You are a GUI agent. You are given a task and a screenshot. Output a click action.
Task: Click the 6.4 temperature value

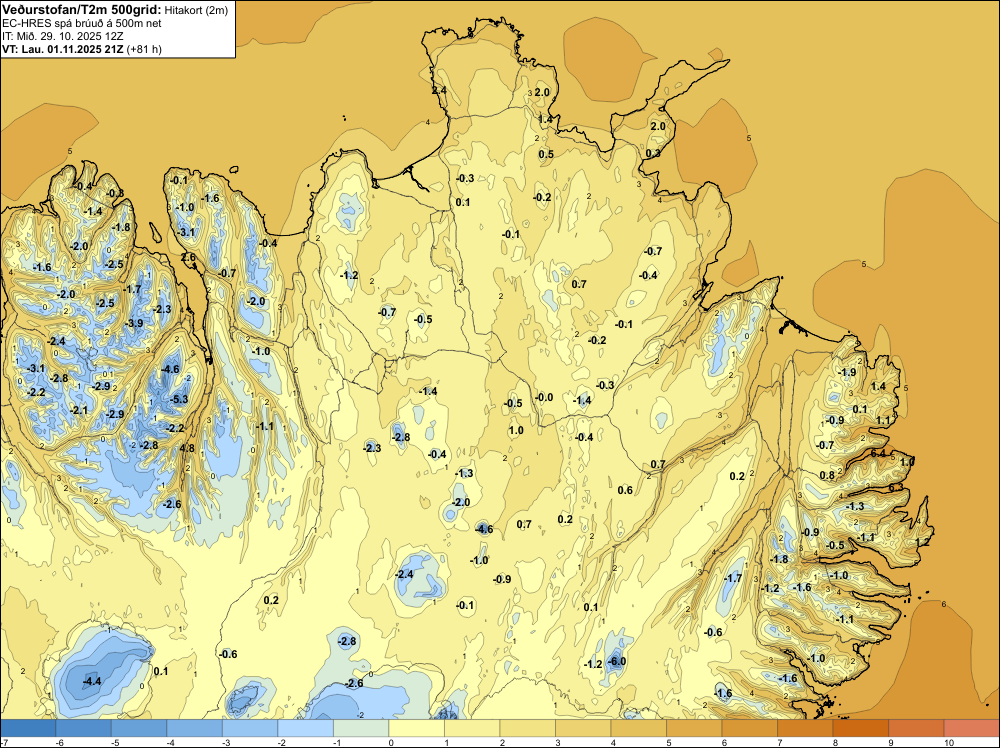tap(878, 453)
